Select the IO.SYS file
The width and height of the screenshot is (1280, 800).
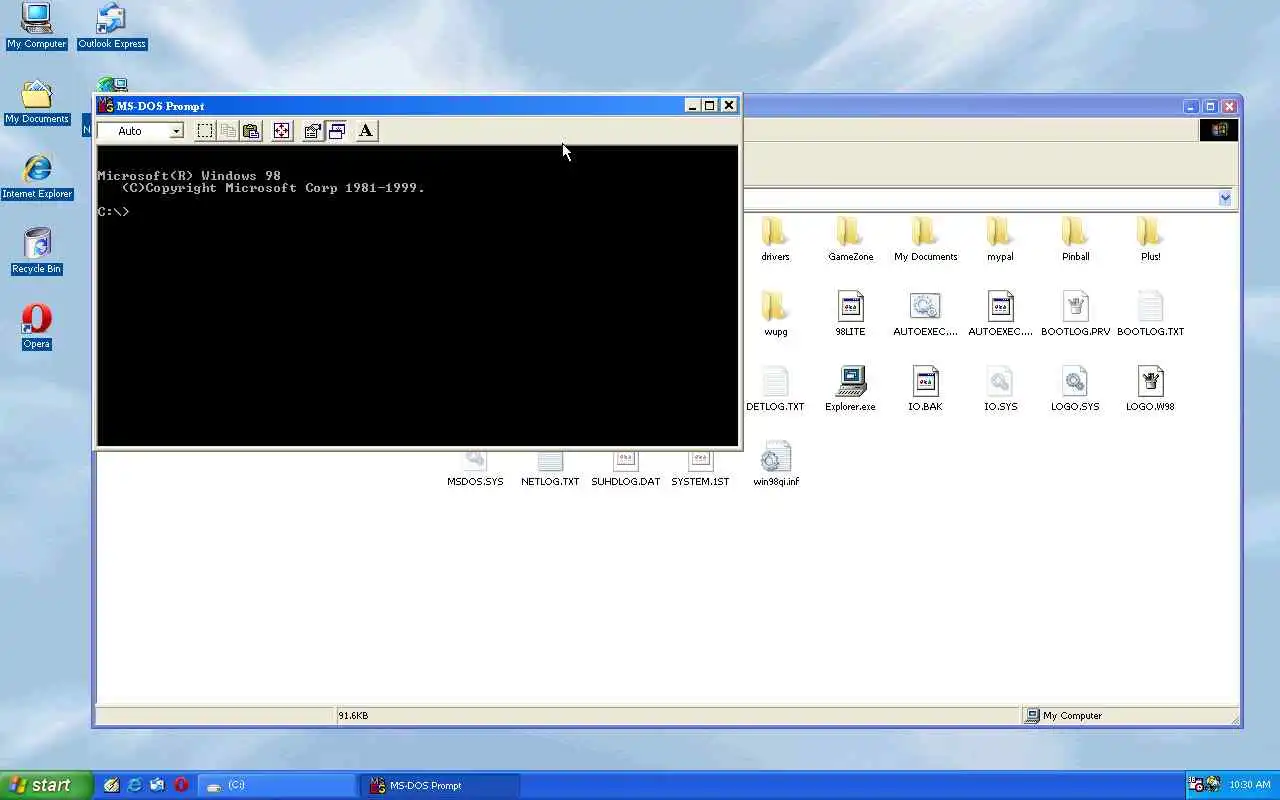tap(1000, 389)
